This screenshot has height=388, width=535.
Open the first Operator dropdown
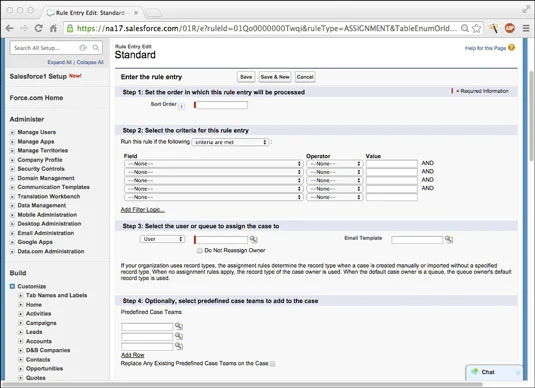tap(334, 164)
